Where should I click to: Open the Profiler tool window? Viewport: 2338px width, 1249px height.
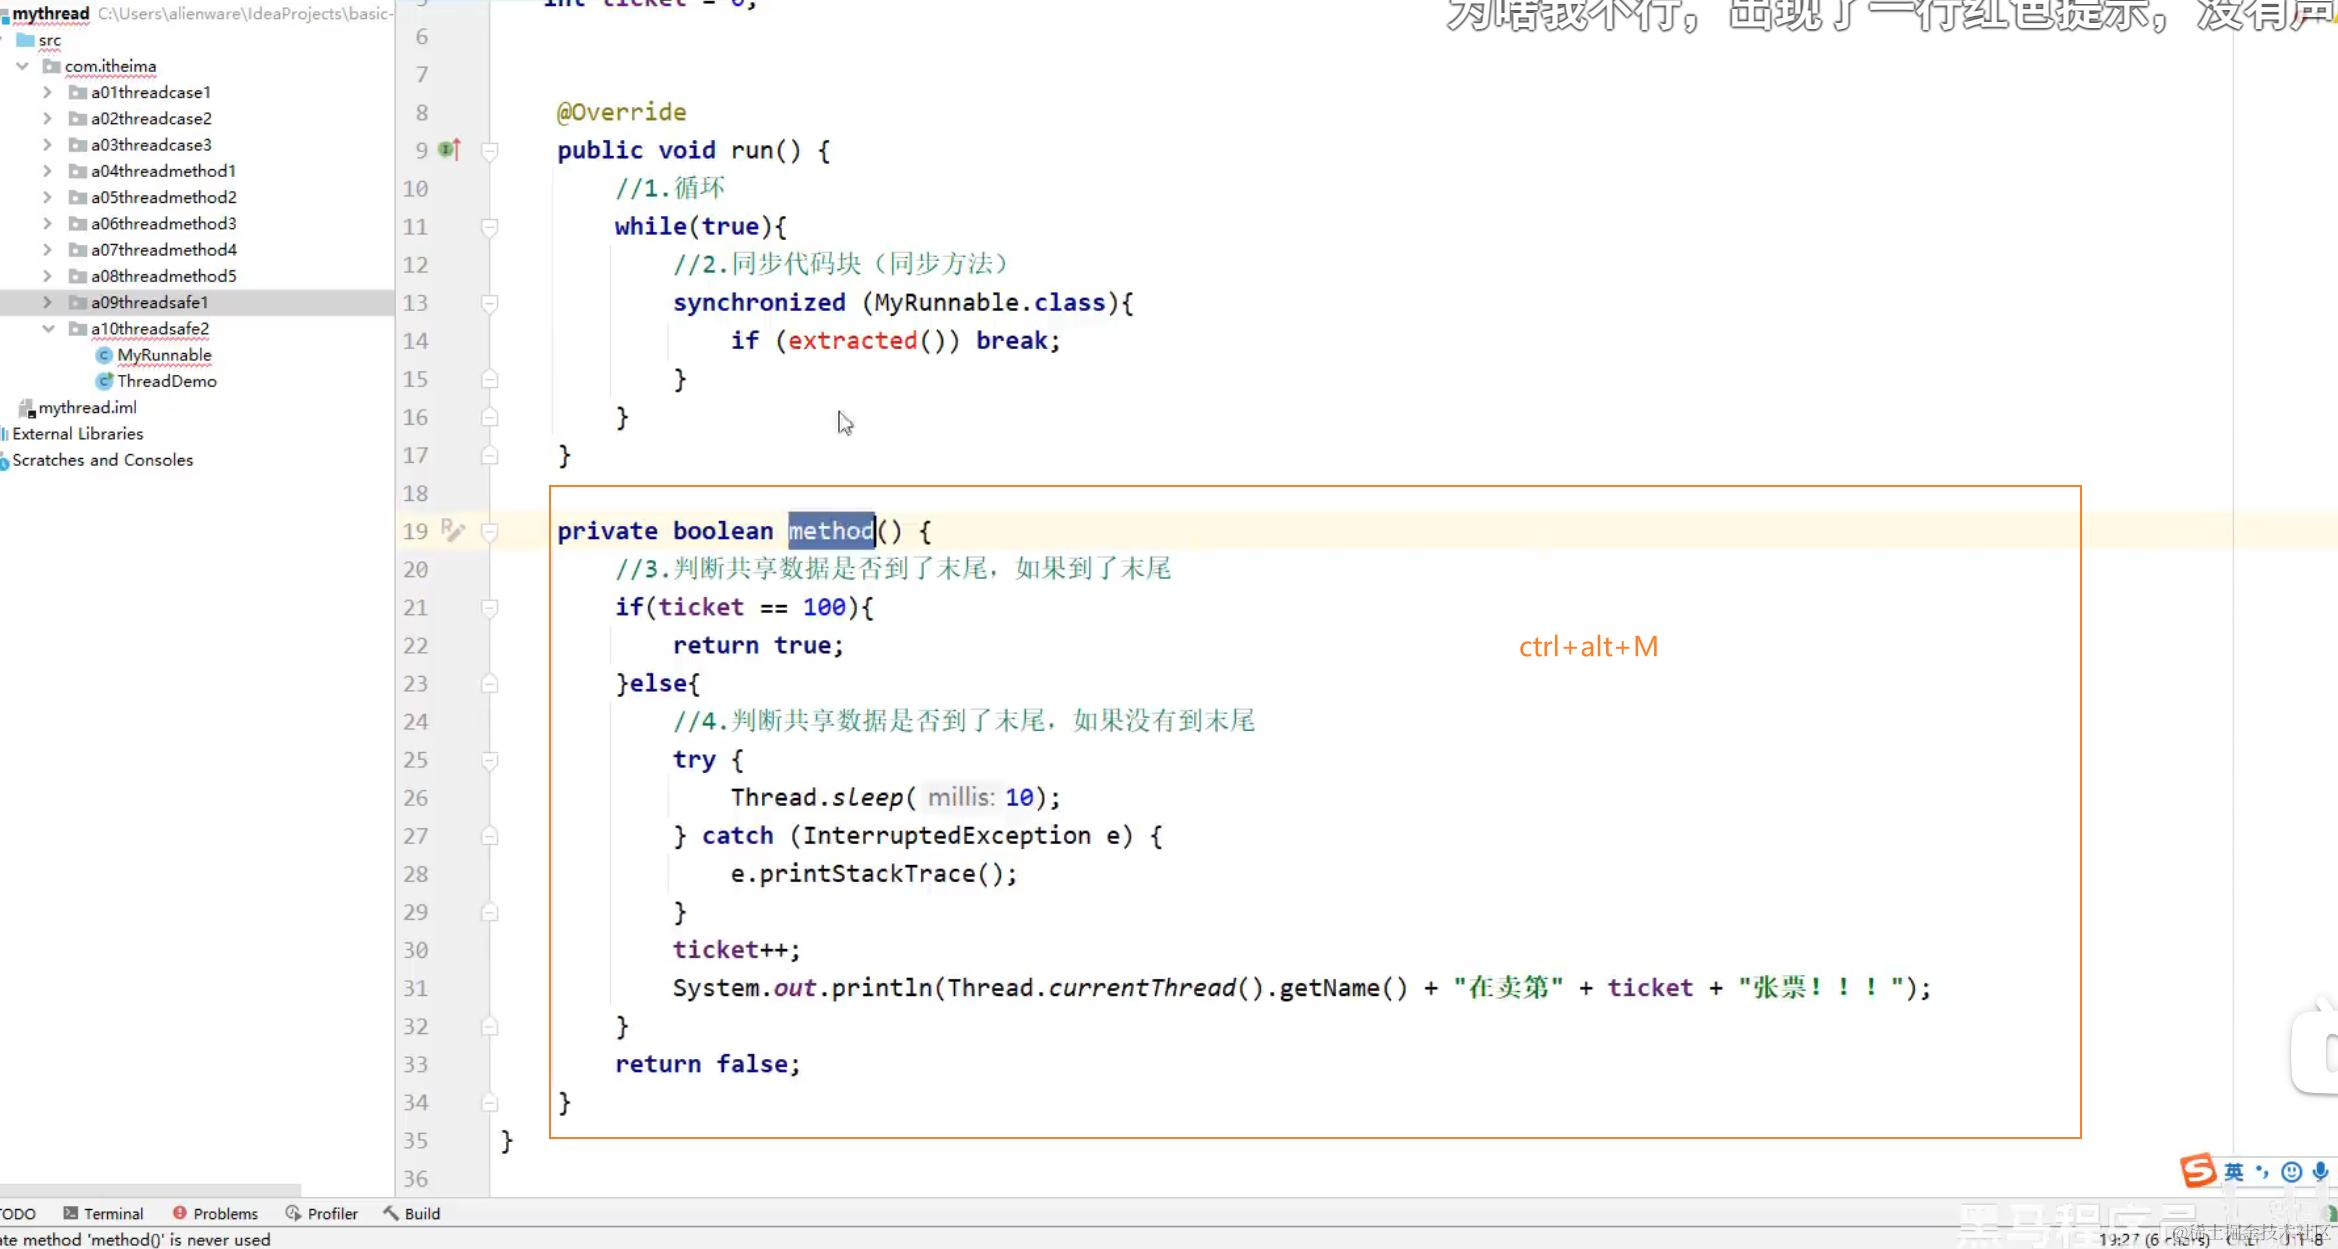(321, 1213)
